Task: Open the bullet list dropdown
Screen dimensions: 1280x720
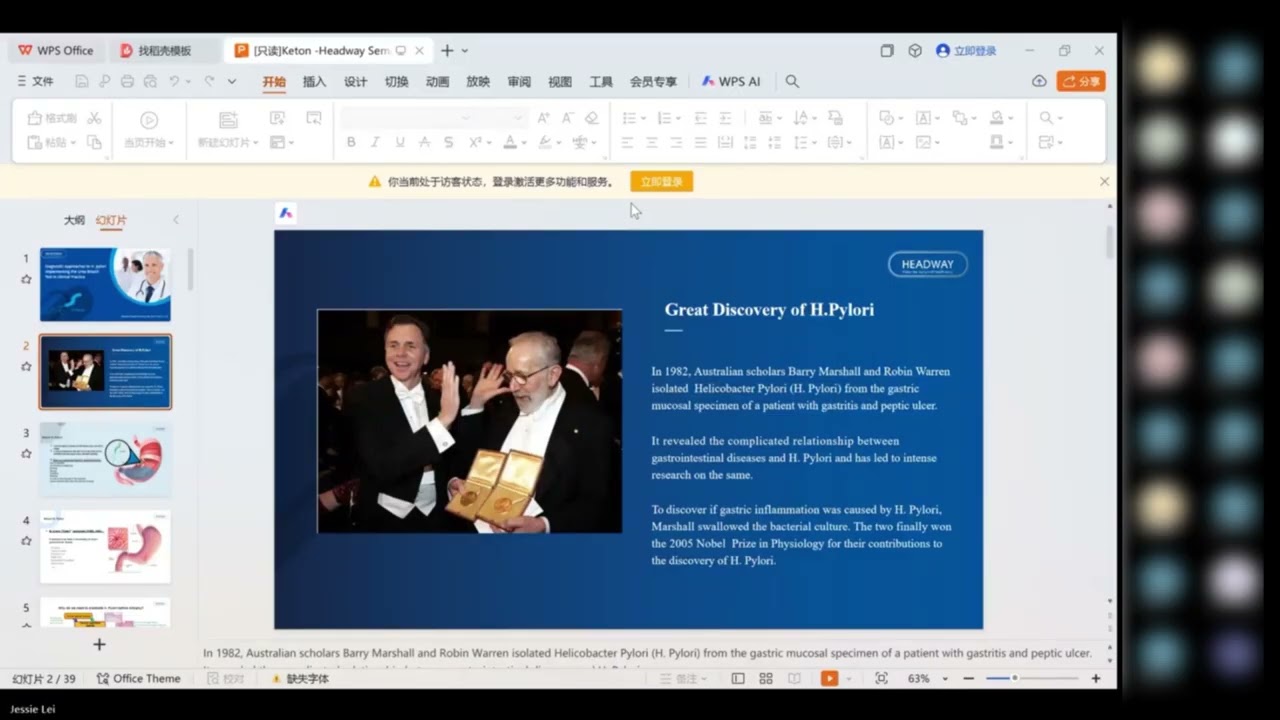Action: (641, 118)
